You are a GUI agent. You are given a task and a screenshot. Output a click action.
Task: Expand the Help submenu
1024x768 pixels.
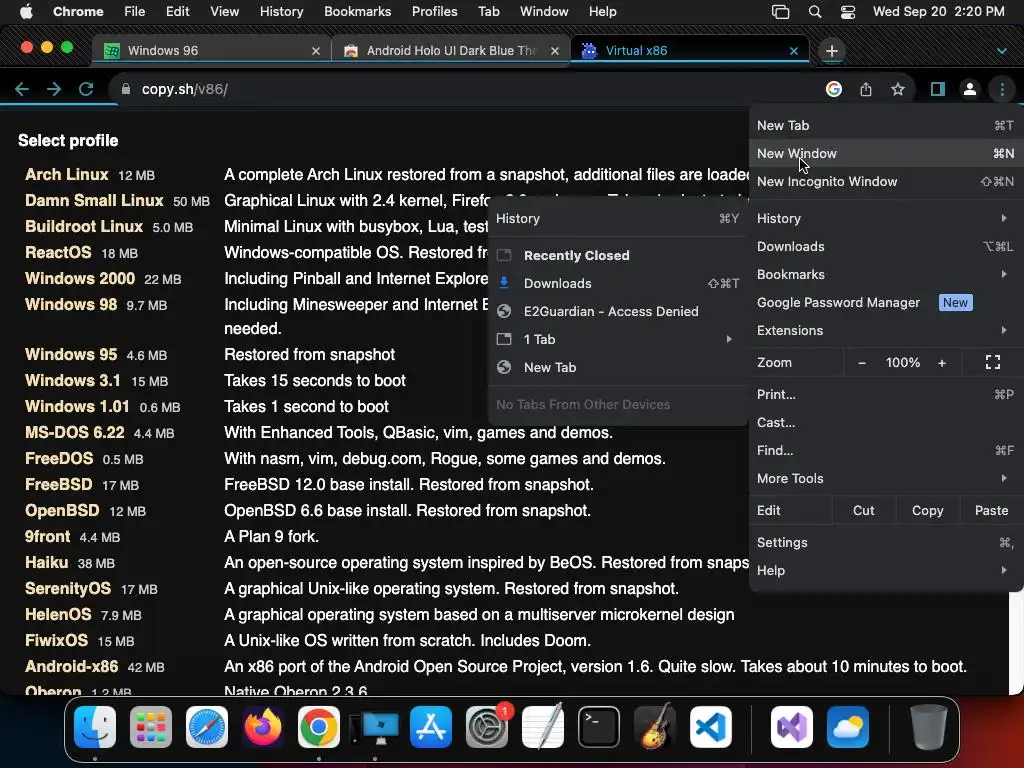pos(886,571)
